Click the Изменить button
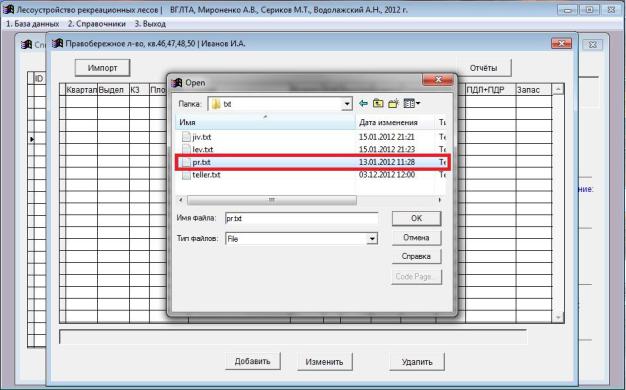Screen dimensions: 626x390 (x=324, y=362)
